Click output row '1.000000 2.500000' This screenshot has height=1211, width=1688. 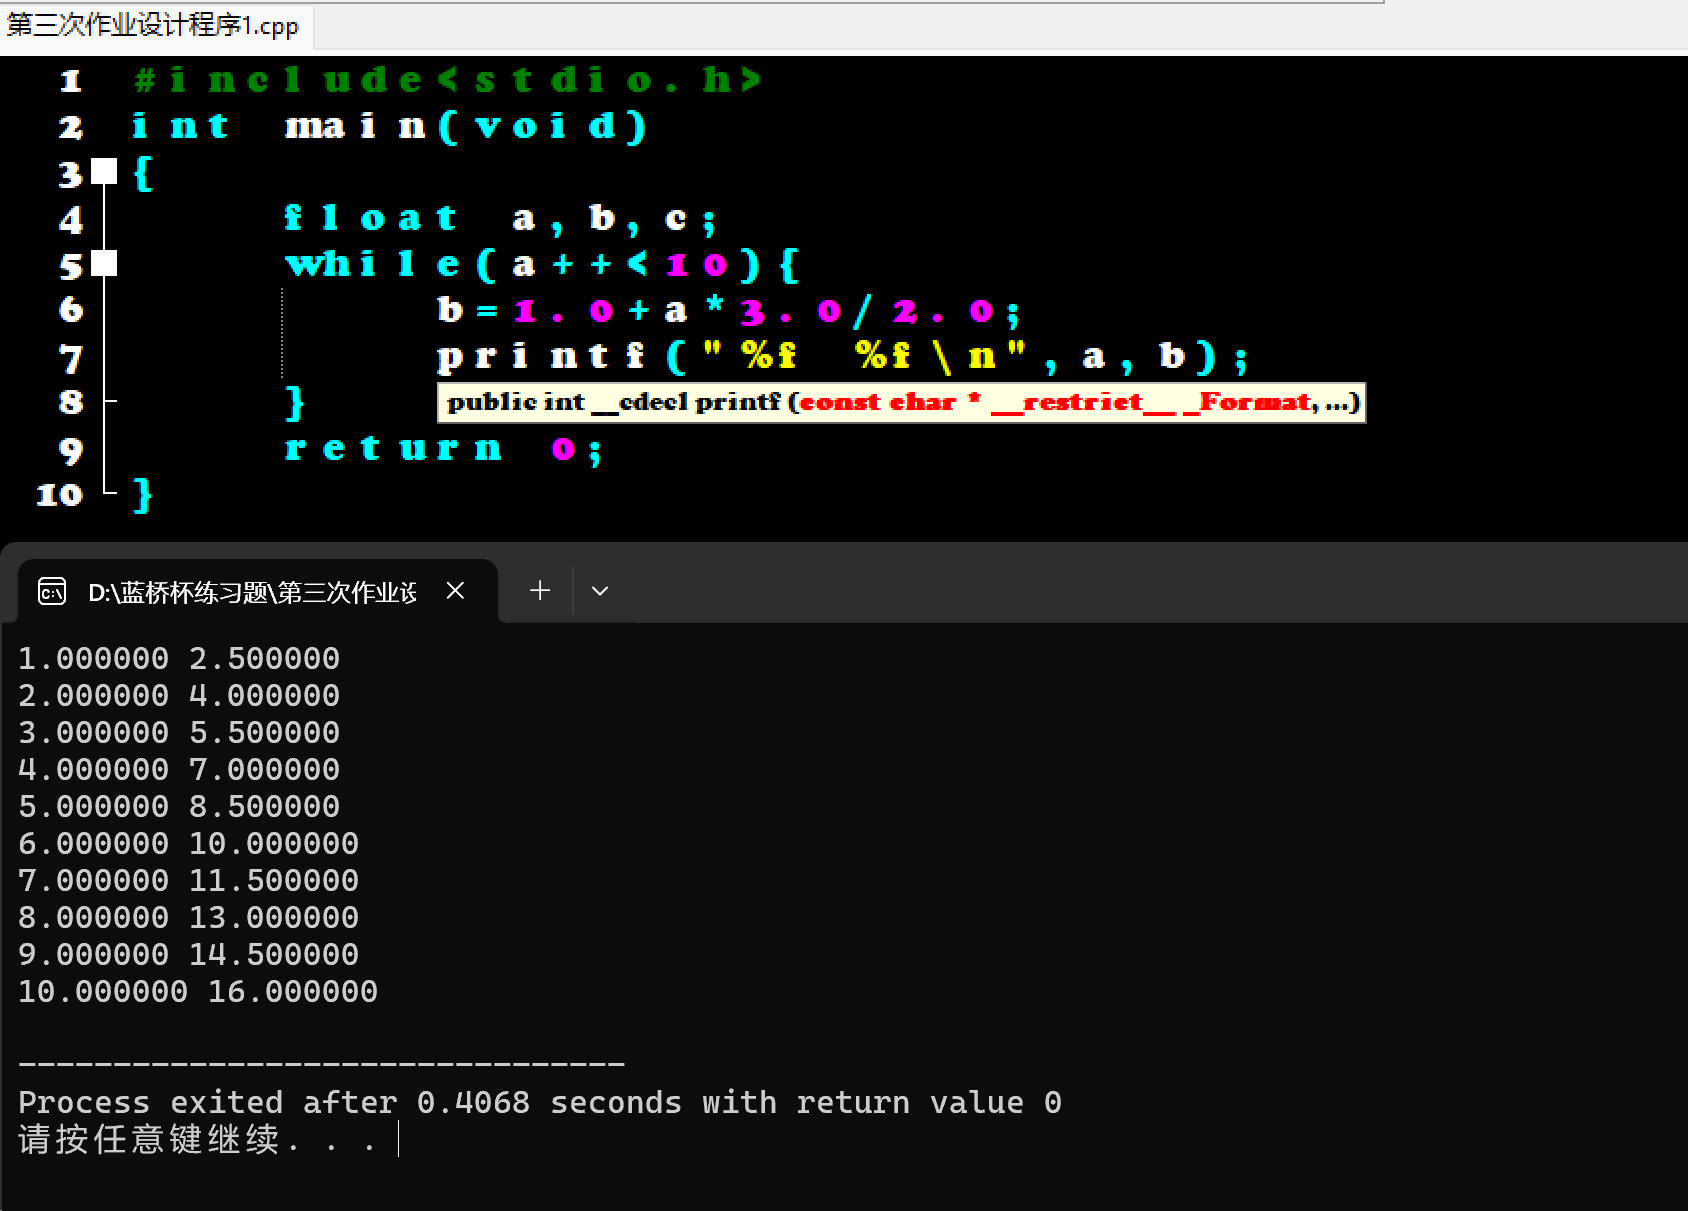point(179,658)
